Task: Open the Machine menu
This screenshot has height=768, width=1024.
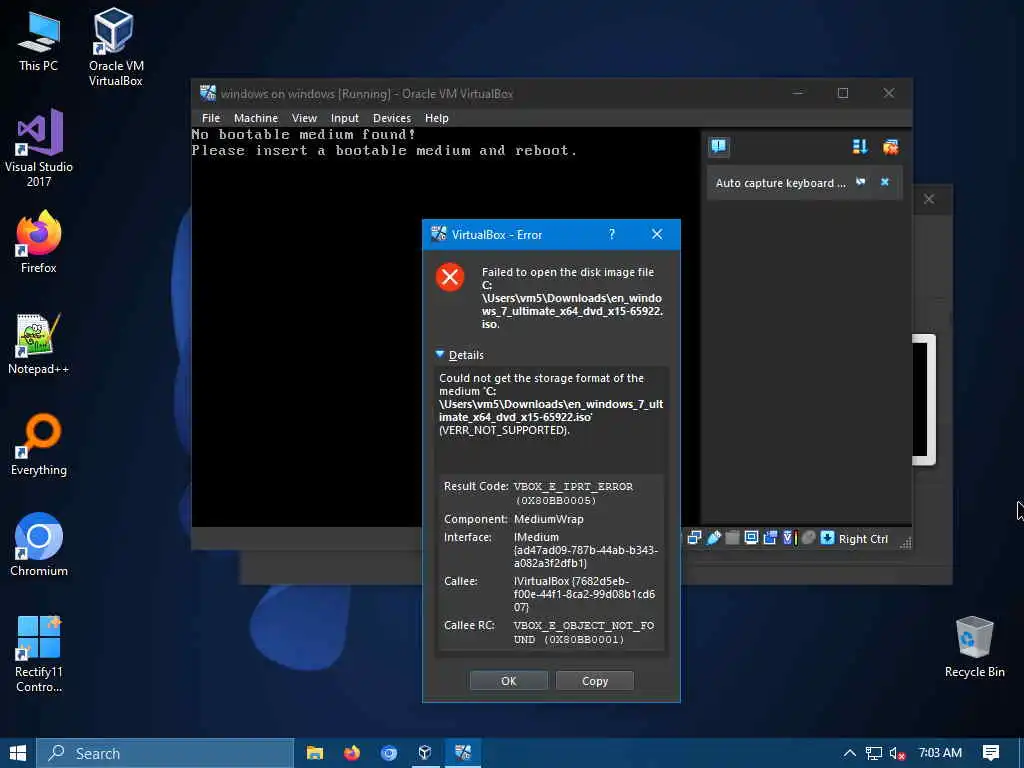Action: 256,118
